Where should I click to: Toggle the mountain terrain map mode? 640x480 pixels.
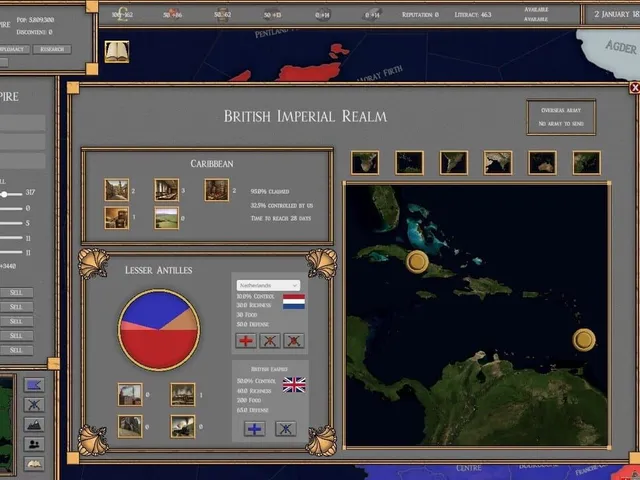[x=34, y=424]
